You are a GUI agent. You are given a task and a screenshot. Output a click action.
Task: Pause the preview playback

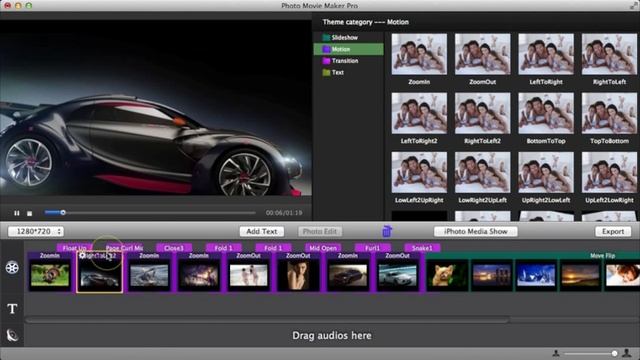click(x=17, y=213)
